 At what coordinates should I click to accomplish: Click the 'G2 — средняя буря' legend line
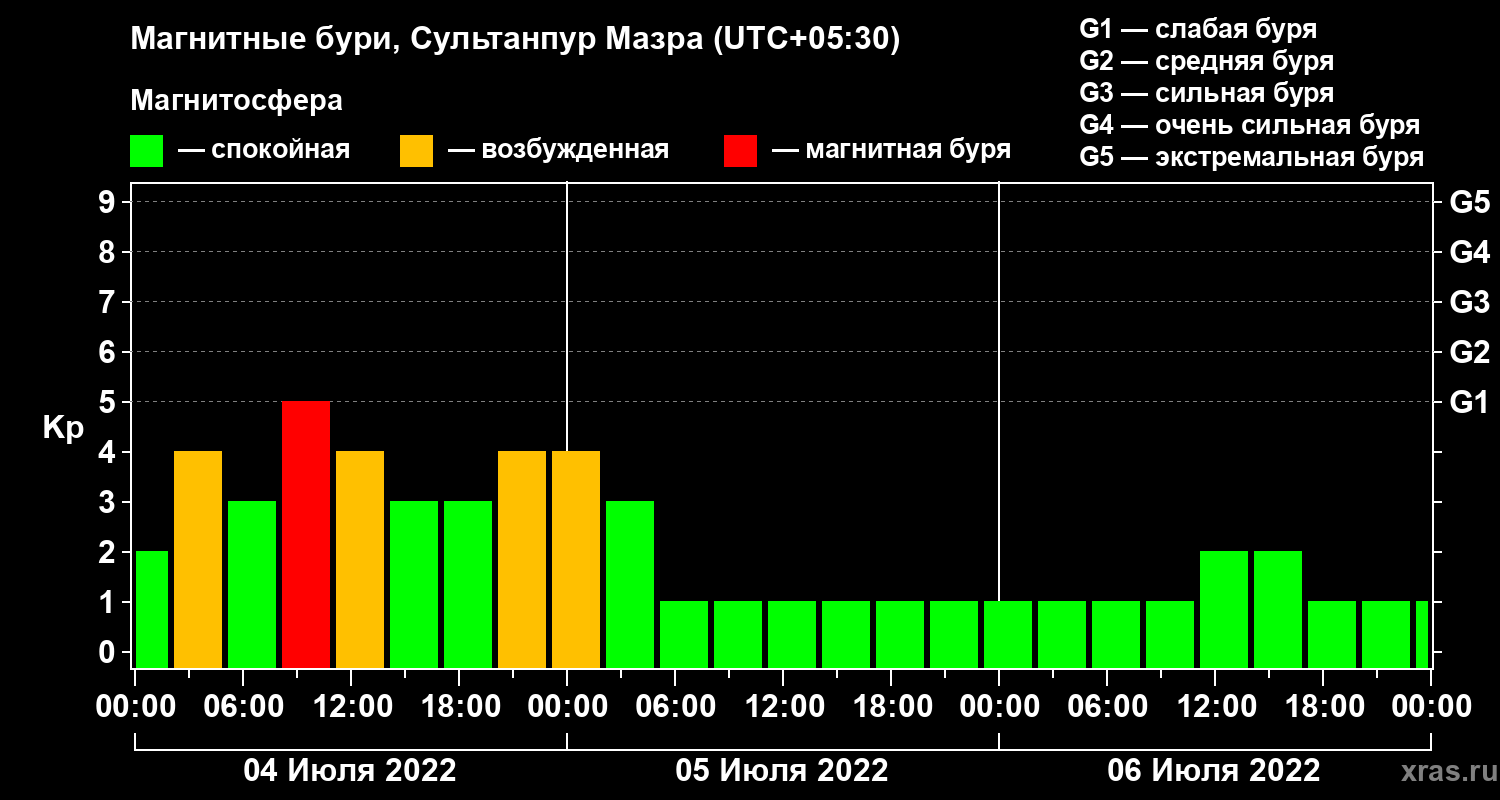coord(1207,61)
